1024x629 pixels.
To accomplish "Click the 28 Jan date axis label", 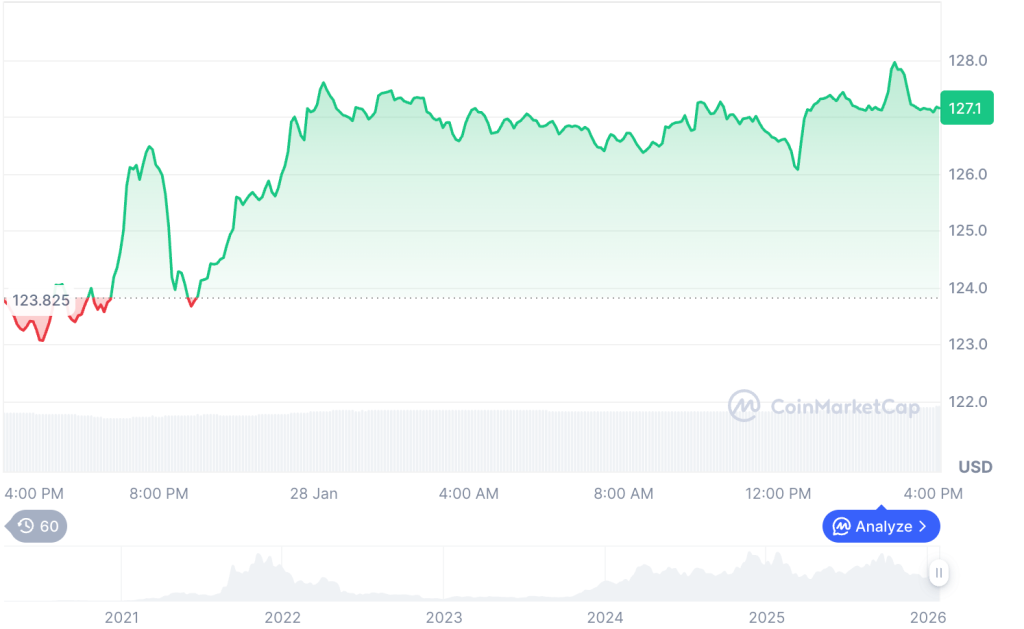I will pos(313,494).
